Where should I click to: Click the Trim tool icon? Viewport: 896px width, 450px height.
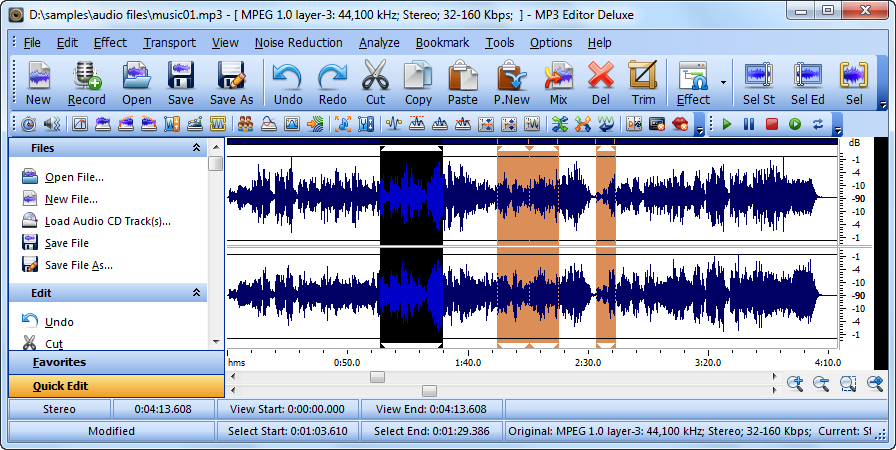[x=643, y=76]
